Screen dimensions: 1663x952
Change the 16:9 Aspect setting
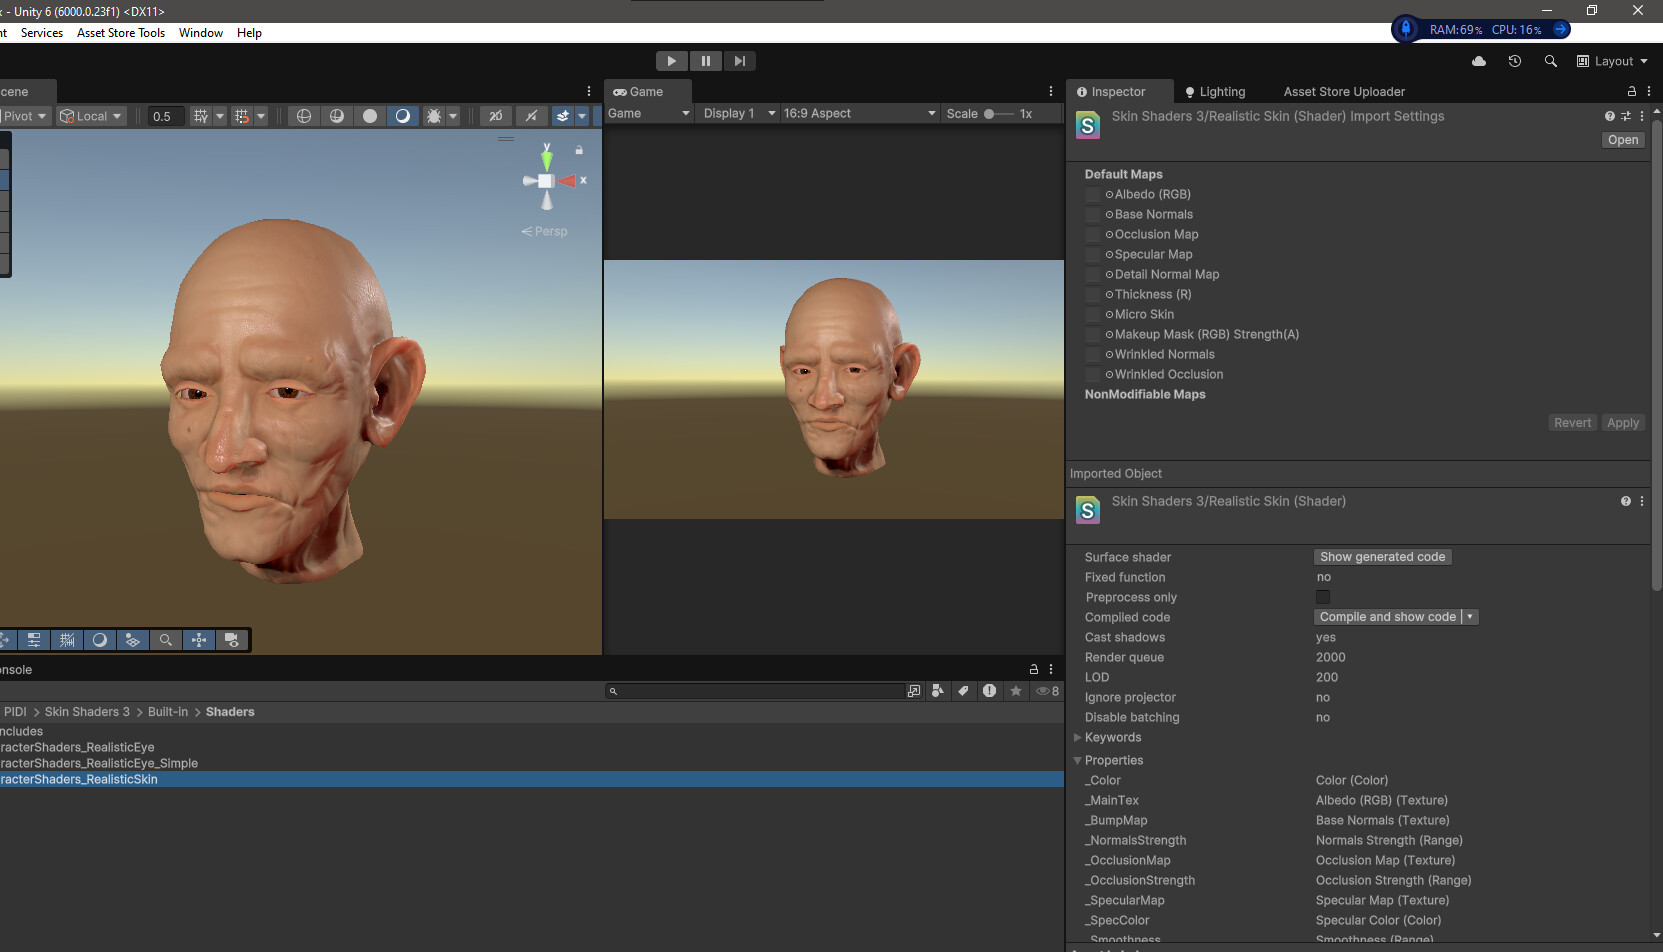(x=858, y=113)
